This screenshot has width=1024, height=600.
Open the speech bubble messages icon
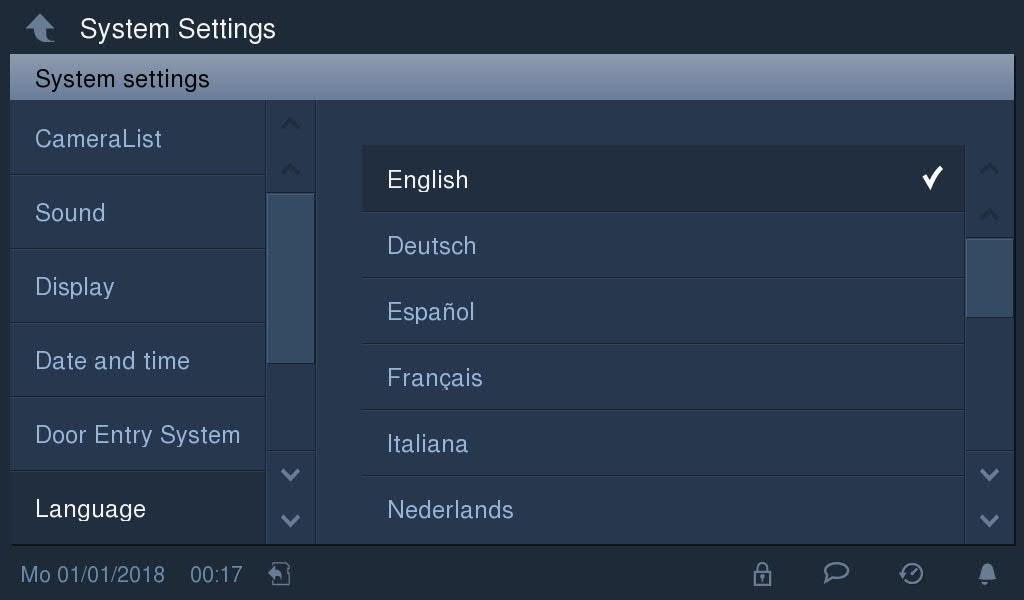click(x=836, y=573)
